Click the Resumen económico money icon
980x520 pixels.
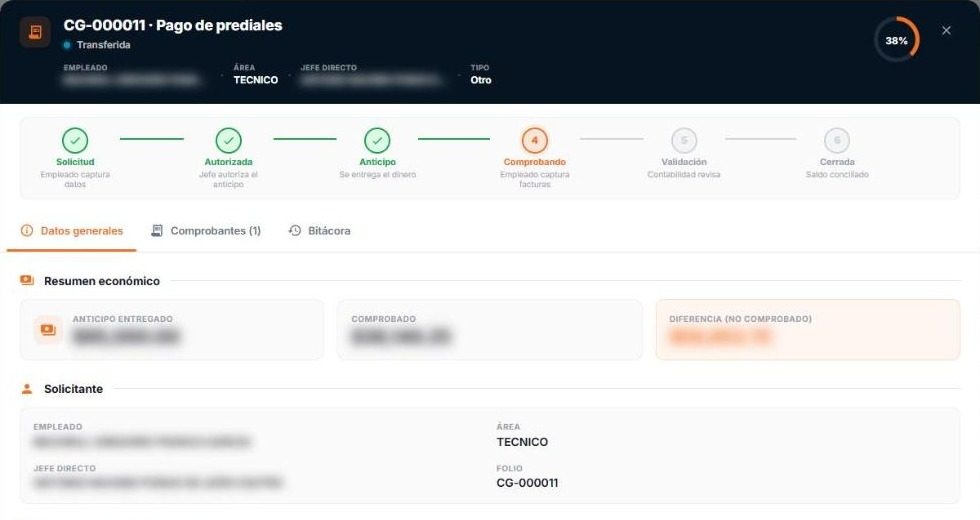(x=27, y=280)
